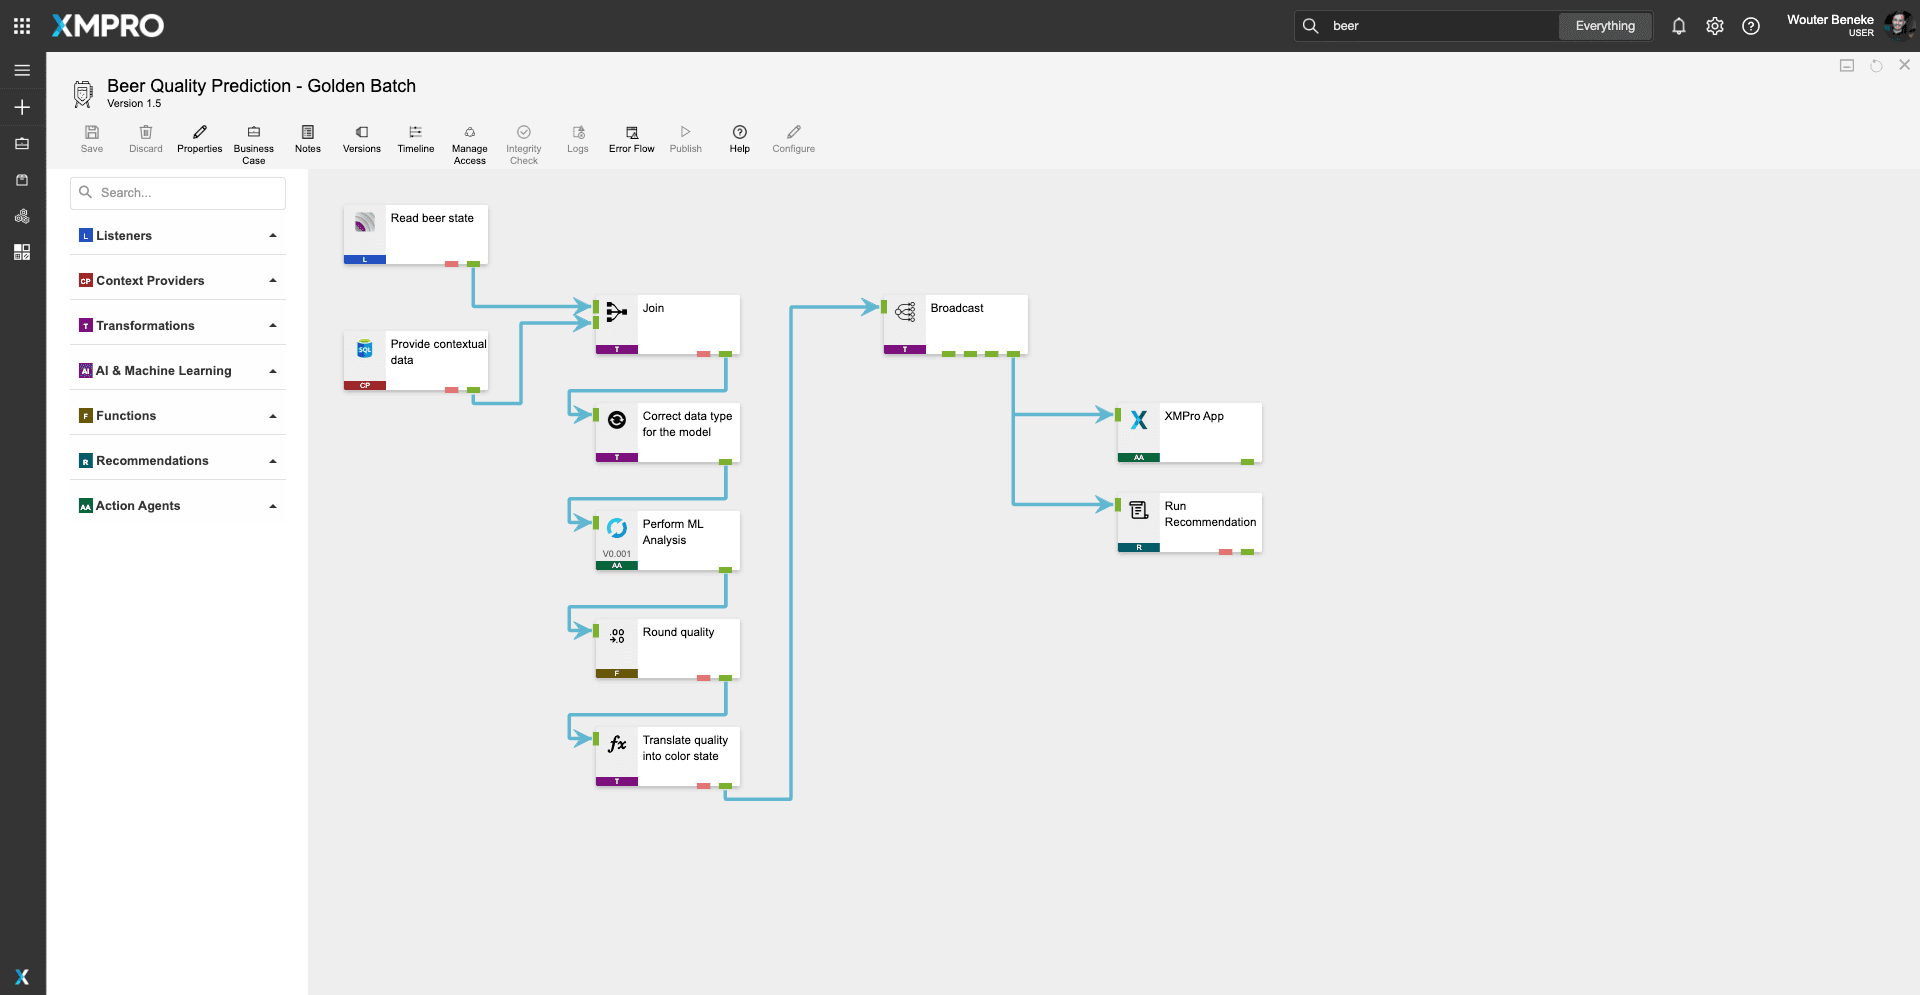Click the notifications bell icon
Image resolution: width=1920 pixels, height=995 pixels.
tap(1678, 26)
